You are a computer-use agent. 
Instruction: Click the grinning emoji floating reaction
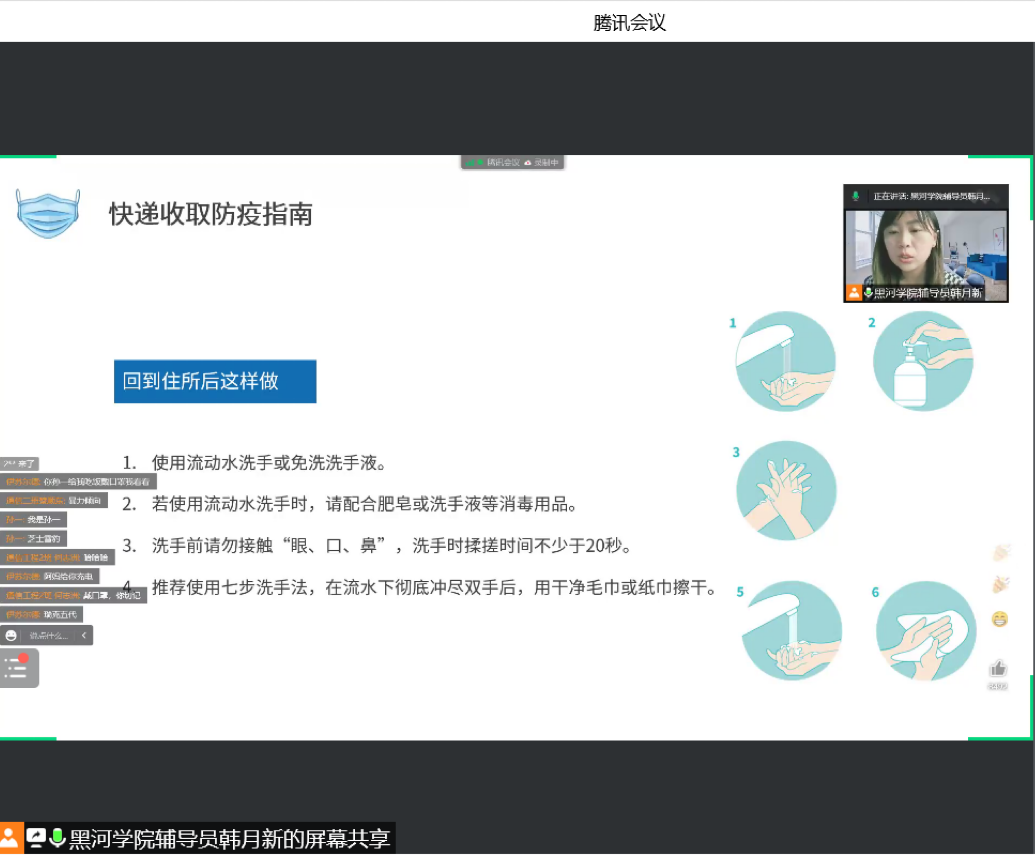[x=1000, y=619]
